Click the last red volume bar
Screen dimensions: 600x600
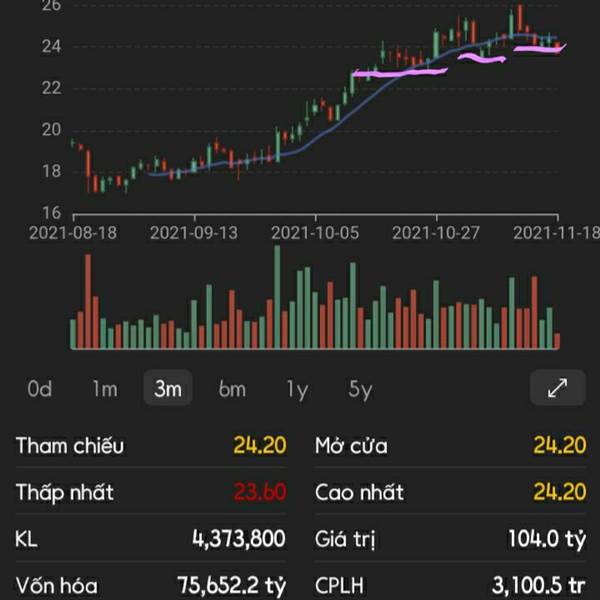point(557,341)
